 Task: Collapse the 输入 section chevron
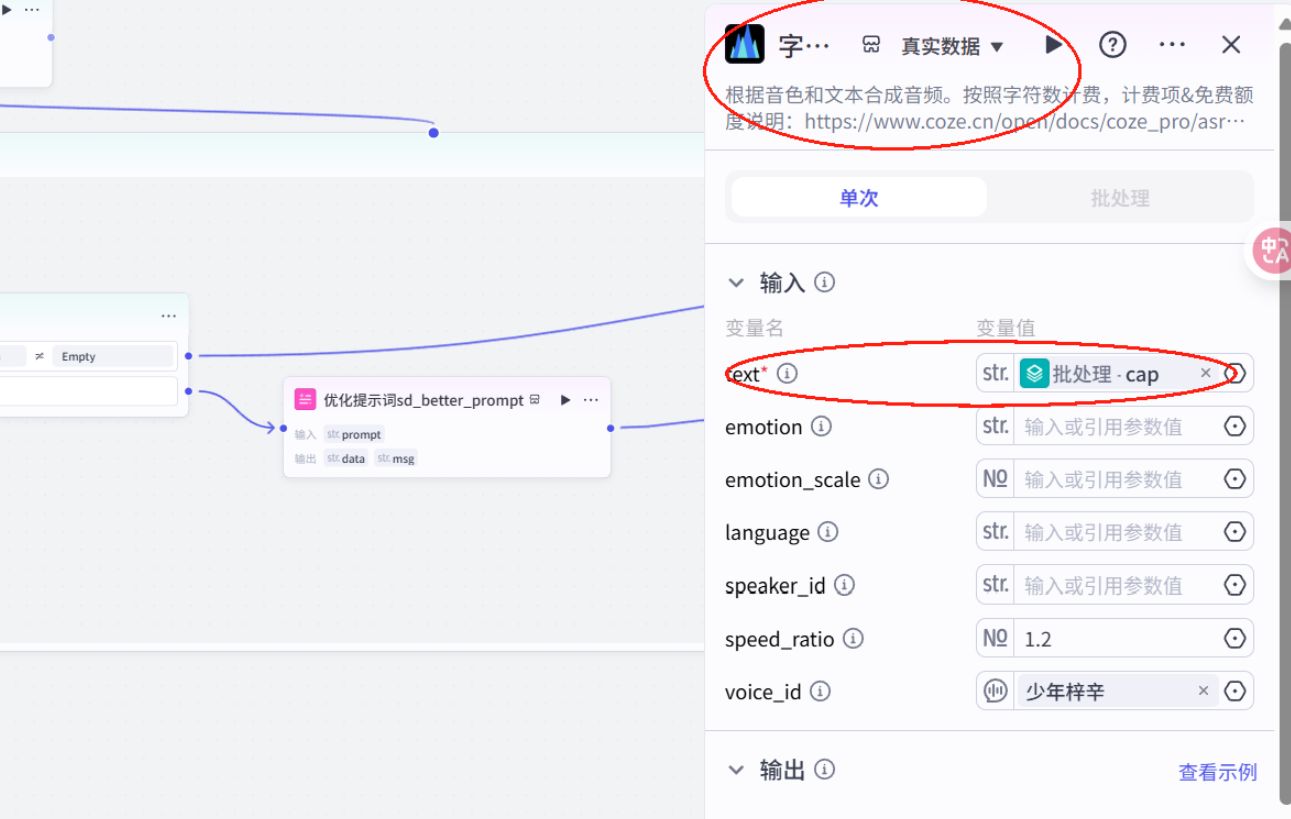click(737, 282)
